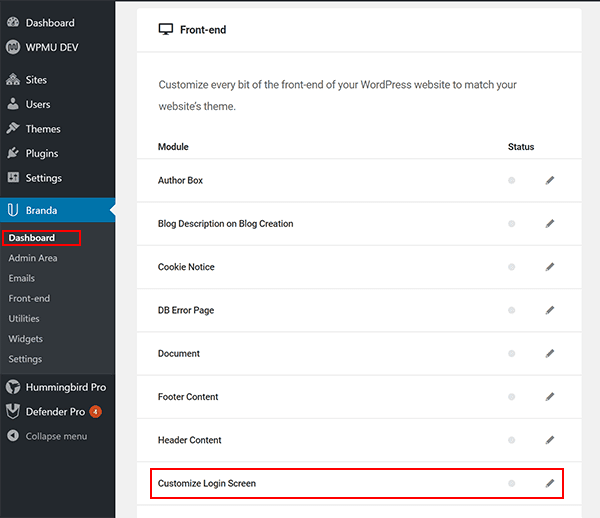
Task: Click the Customize Login Screen module name
Action: tap(207, 484)
